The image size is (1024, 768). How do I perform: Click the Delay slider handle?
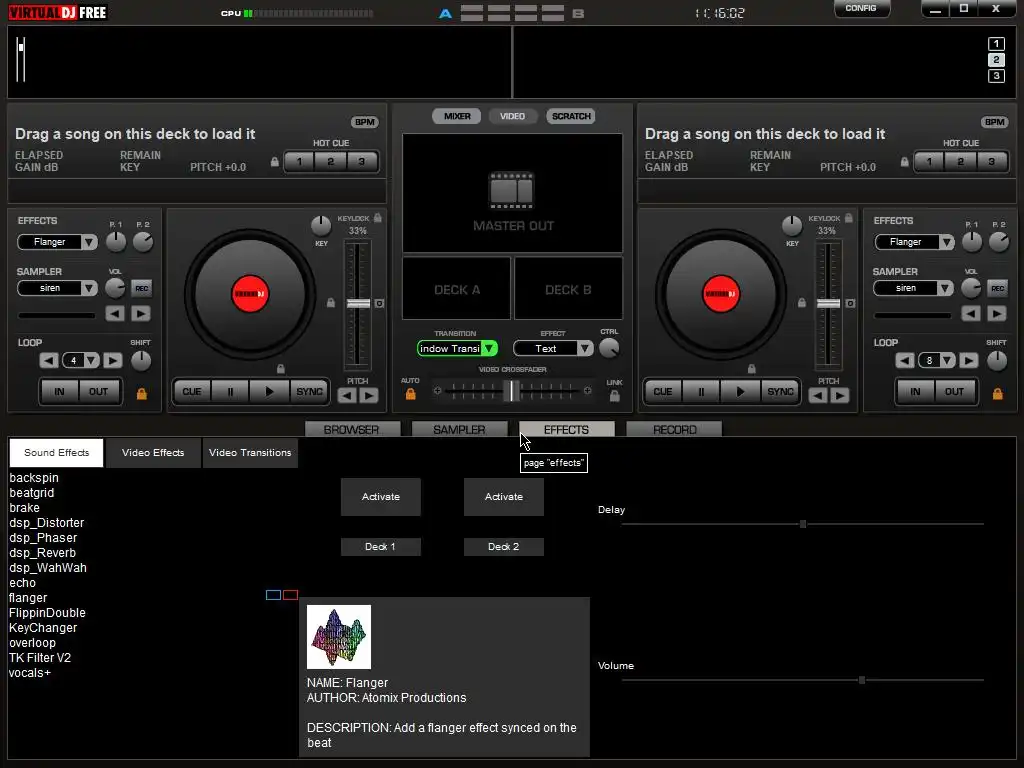(x=803, y=524)
